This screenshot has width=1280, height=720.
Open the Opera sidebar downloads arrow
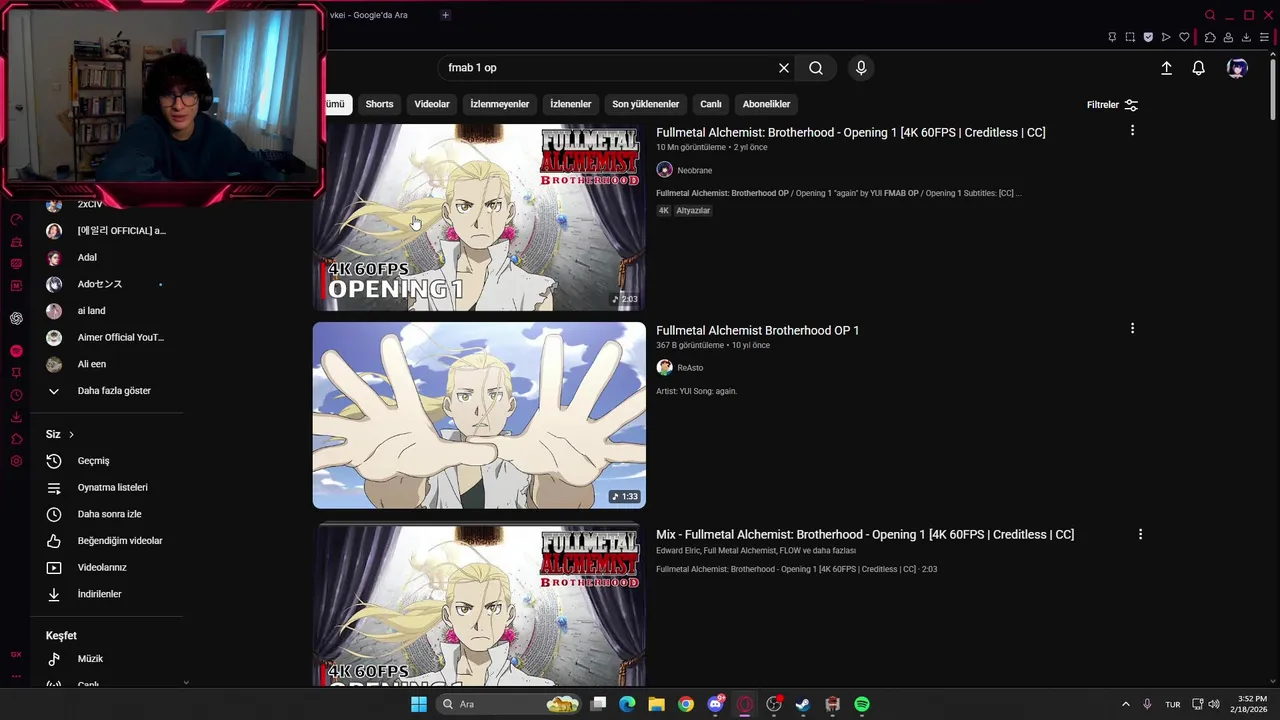point(16,417)
